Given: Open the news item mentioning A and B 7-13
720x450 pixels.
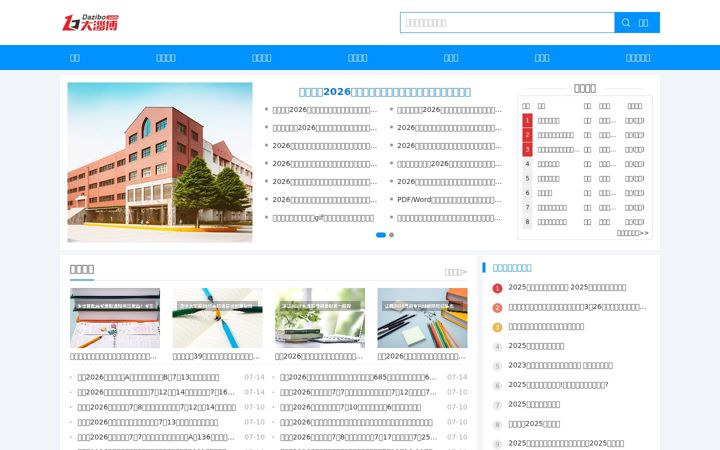Looking at the screenshot, I should (148, 377).
